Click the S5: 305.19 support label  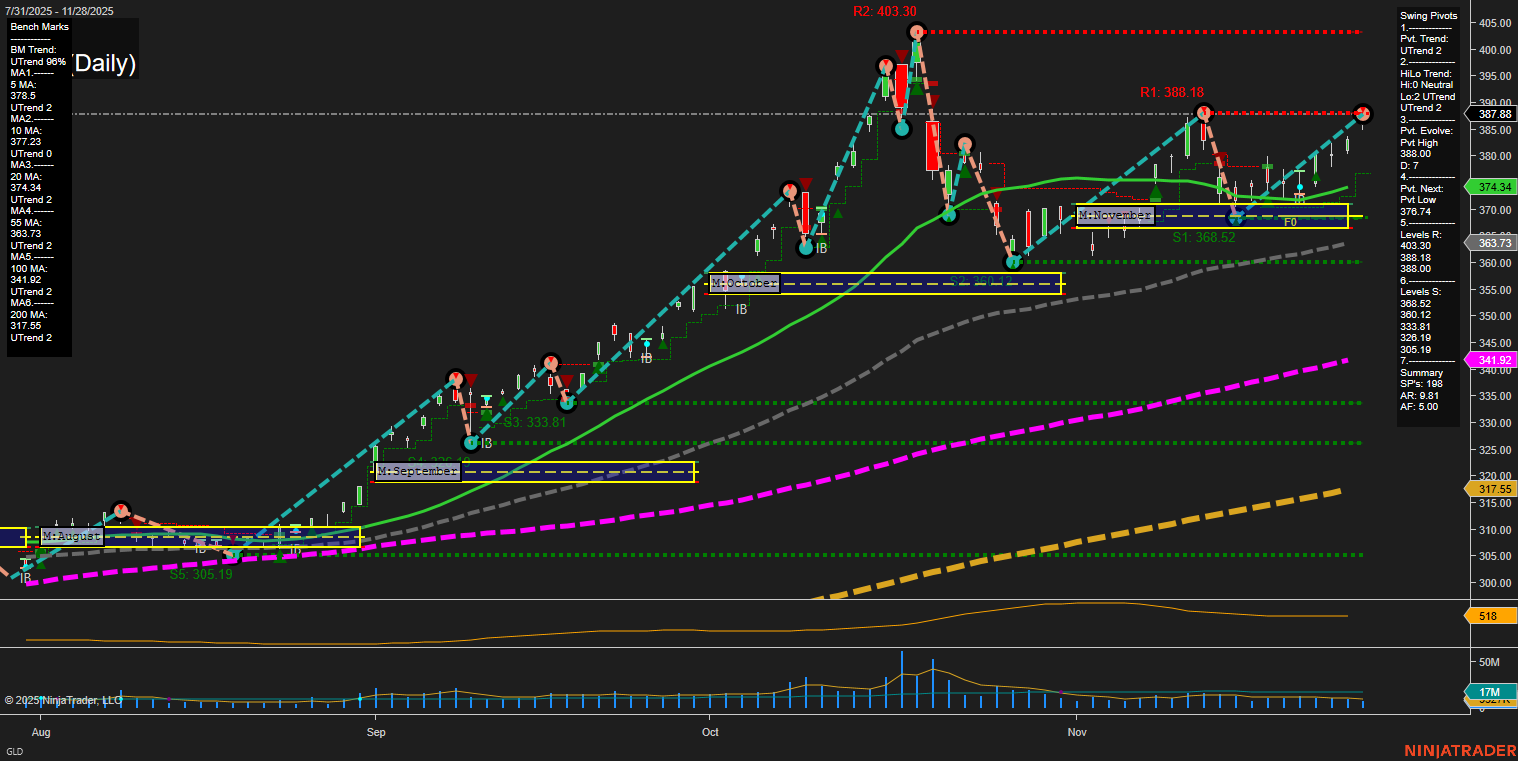[x=200, y=575]
